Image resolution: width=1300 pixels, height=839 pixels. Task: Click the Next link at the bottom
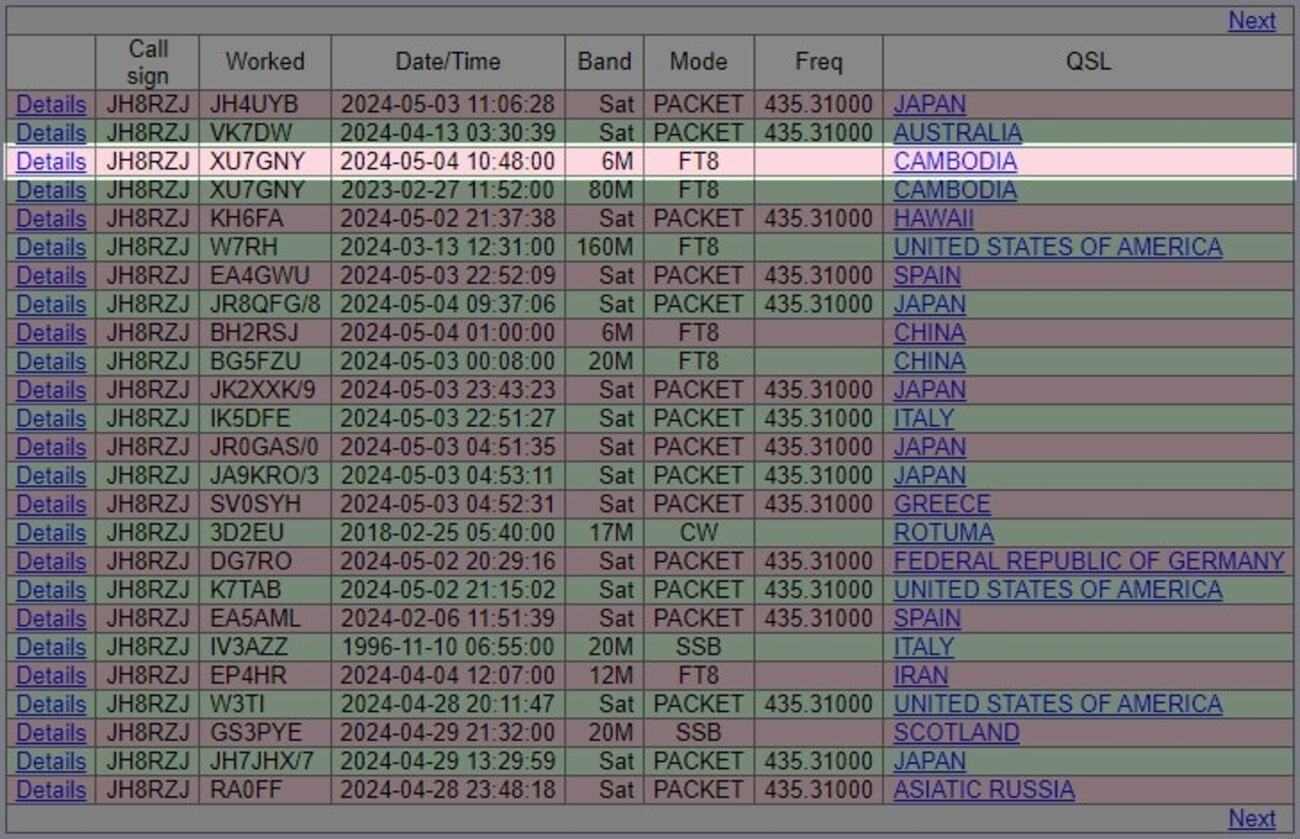(x=1251, y=818)
